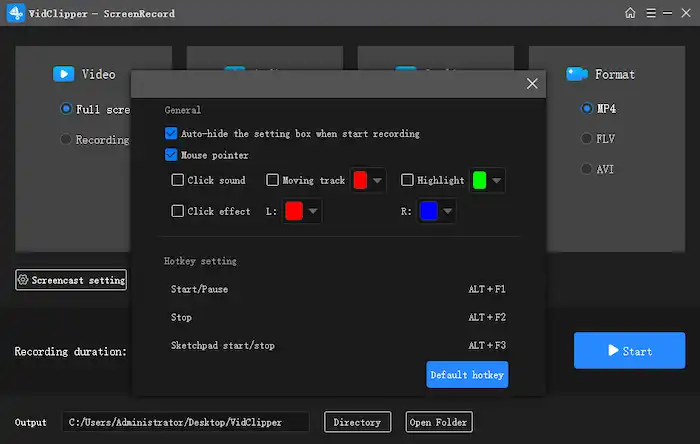The image size is (700, 444).
Task: Click the Hotkey setting section heading
Action: coord(200,261)
